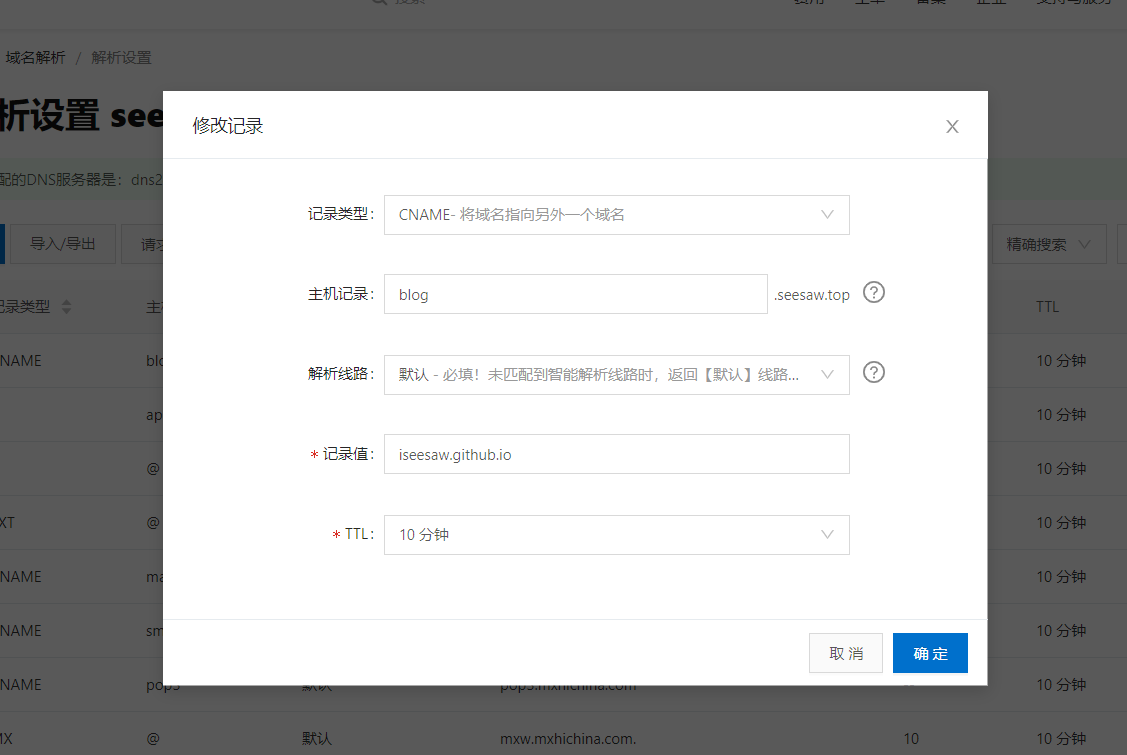
Task: Open the 解析线路 dropdown showing 默认
Action: [x=600, y=374]
